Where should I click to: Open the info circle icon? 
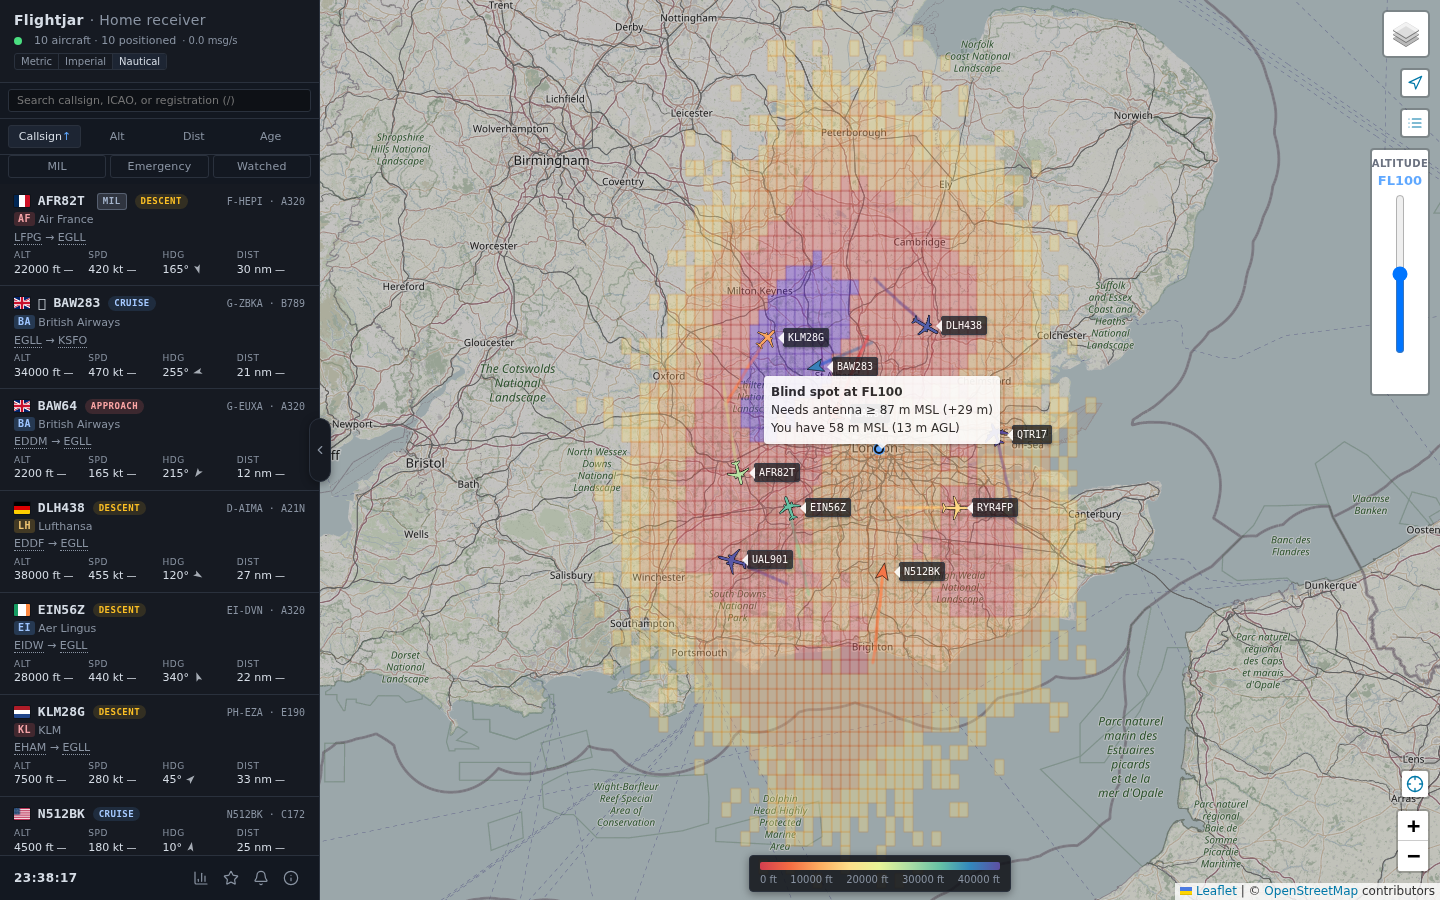click(x=291, y=878)
